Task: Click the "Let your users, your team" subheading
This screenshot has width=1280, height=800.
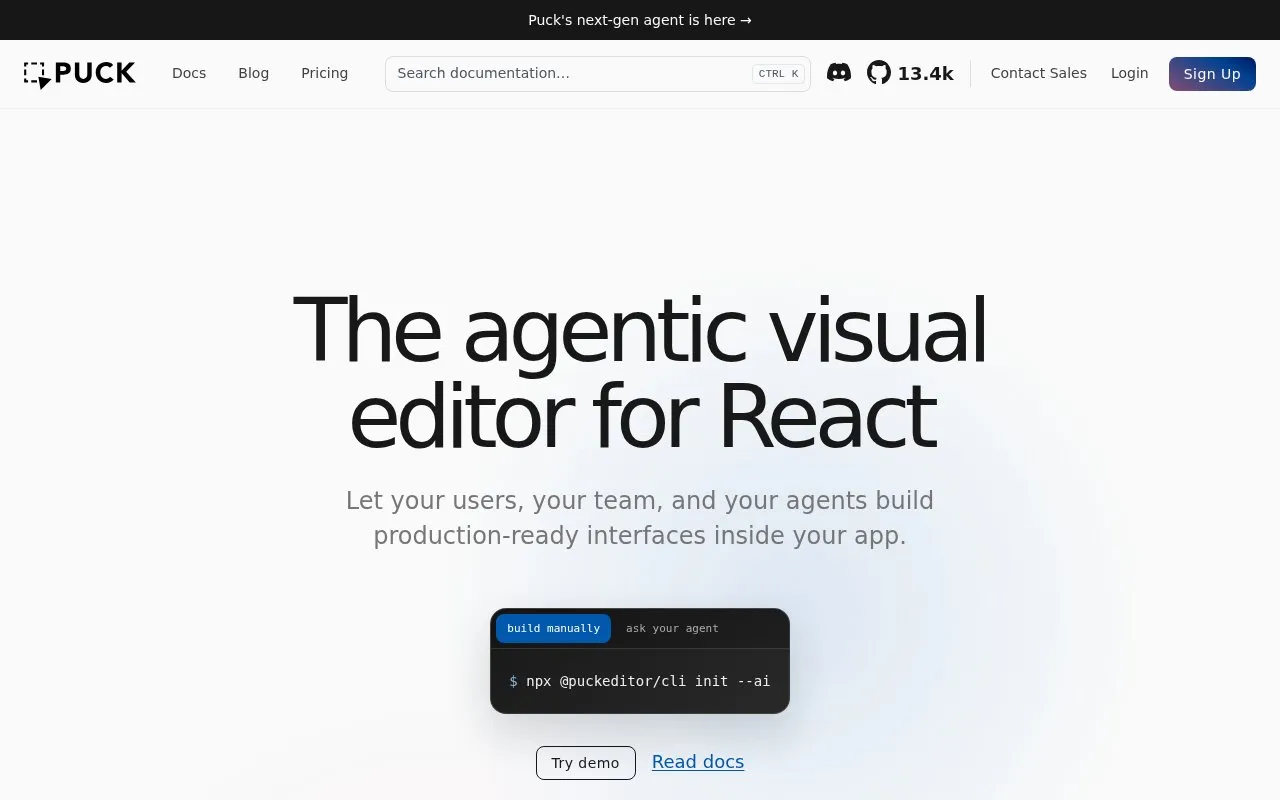Action: click(x=640, y=518)
